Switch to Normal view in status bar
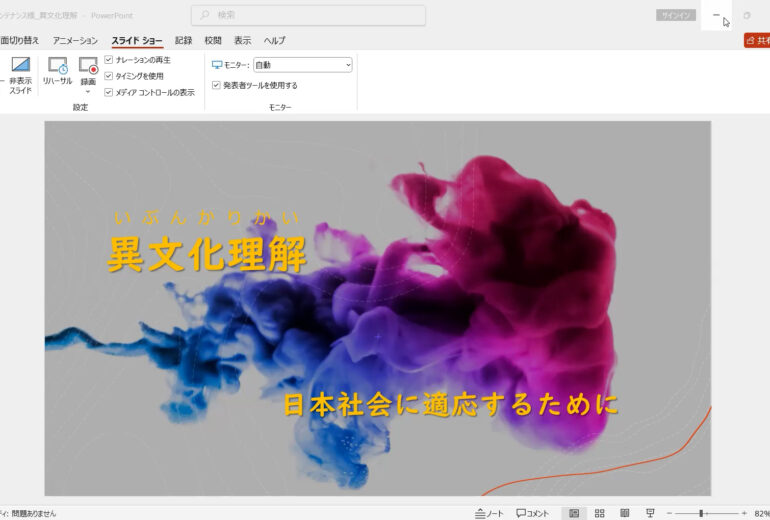The height and width of the screenshot is (520, 770). coord(573,513)
